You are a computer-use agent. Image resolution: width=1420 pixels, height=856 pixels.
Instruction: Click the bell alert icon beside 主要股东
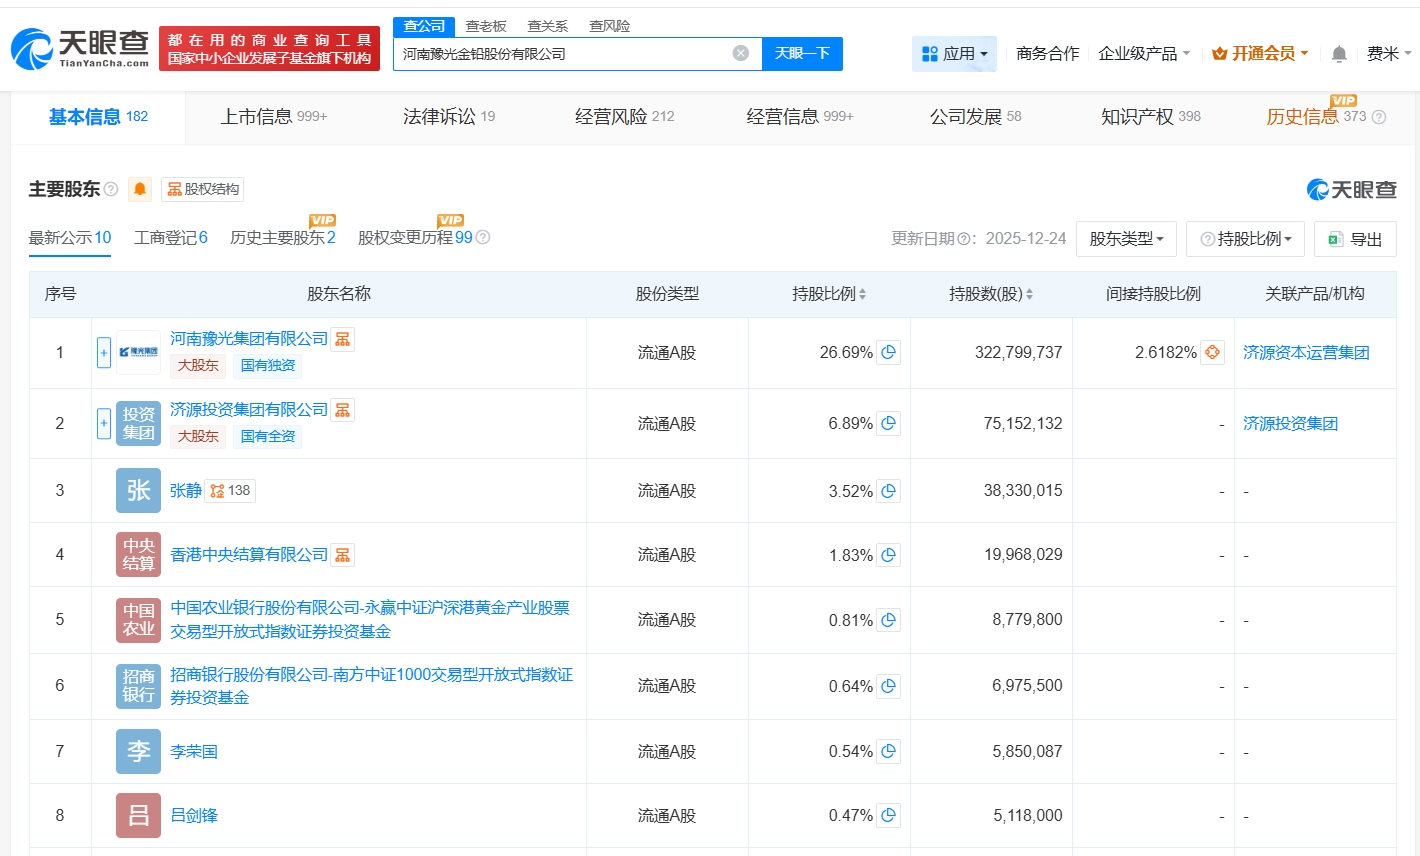click(140, 189)
